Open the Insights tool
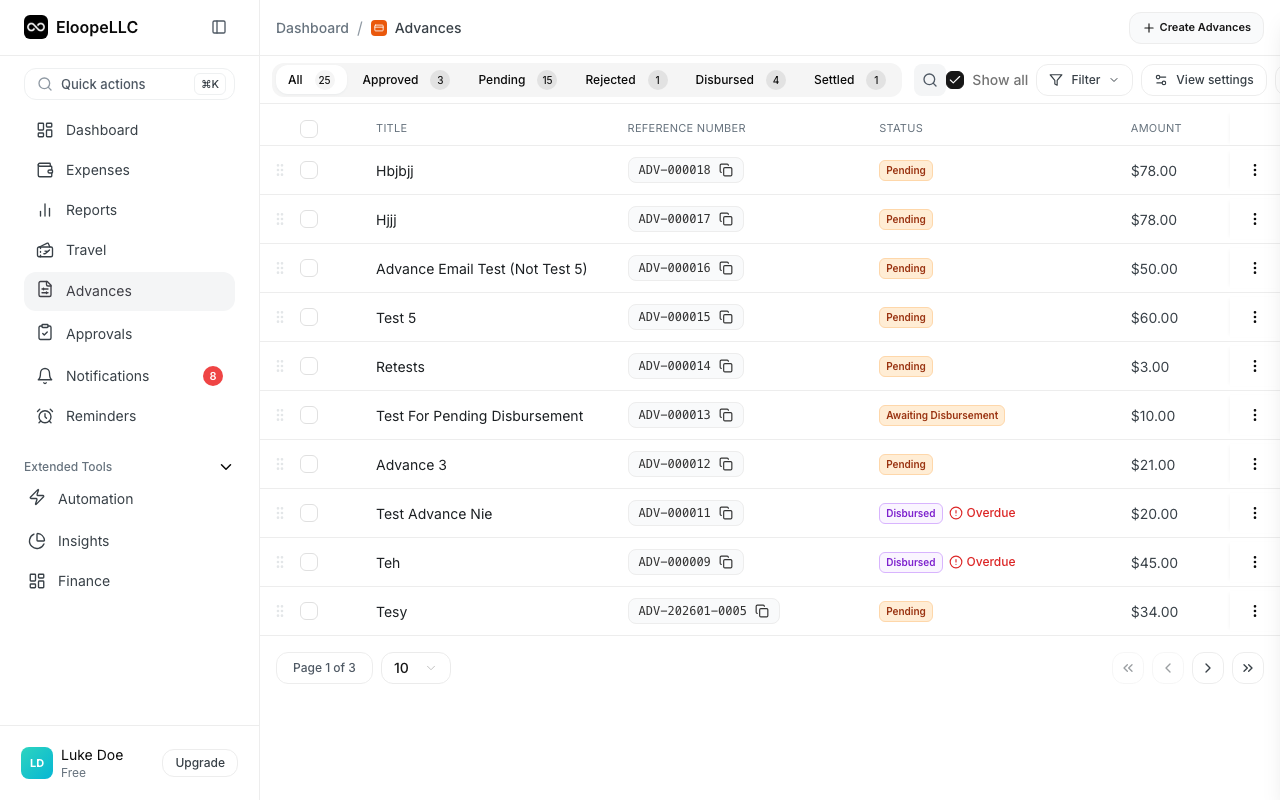This screenshot has width=1280, height=800. click(82, 540)
